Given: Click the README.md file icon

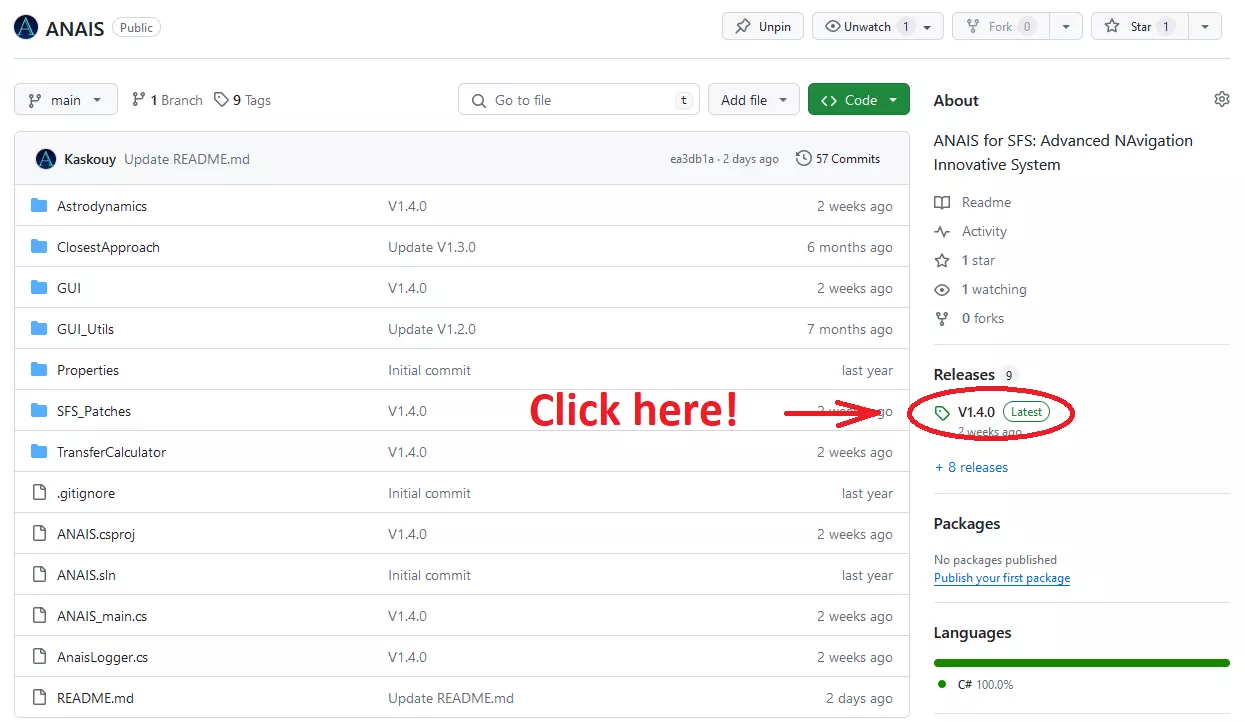Looking at the screenshot, I should click(39, 698).
